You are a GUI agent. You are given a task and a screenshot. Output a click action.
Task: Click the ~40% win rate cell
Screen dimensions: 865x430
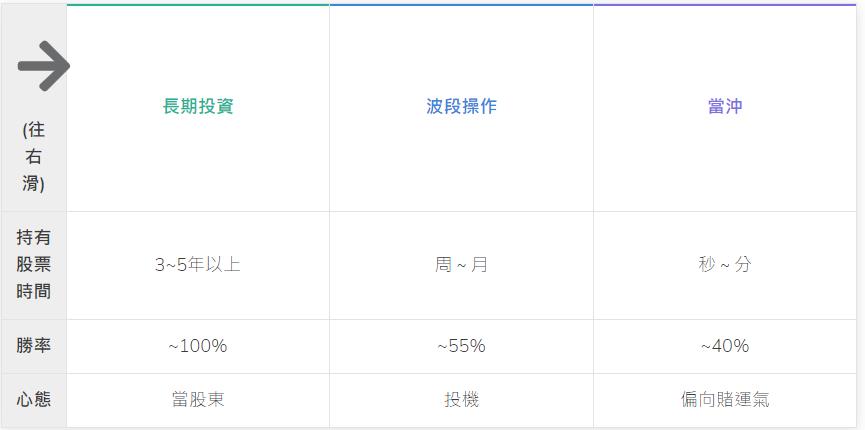(725, 346)
